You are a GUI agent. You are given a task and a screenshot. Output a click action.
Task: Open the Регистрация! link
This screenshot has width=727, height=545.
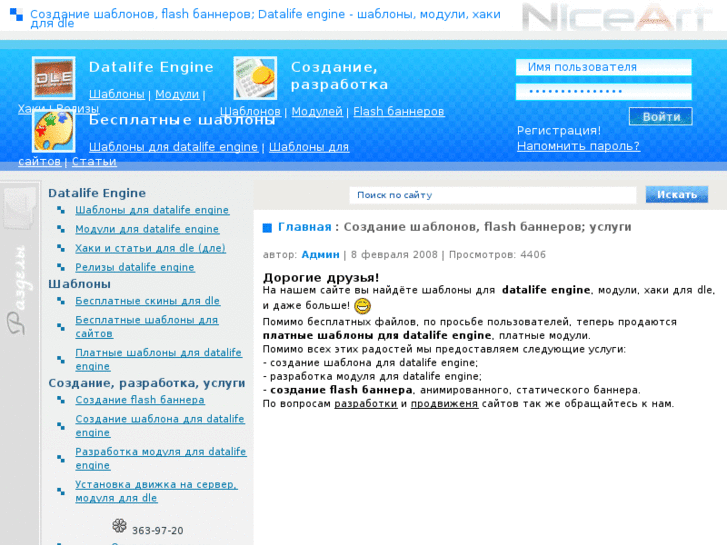(x=559, y=131)
